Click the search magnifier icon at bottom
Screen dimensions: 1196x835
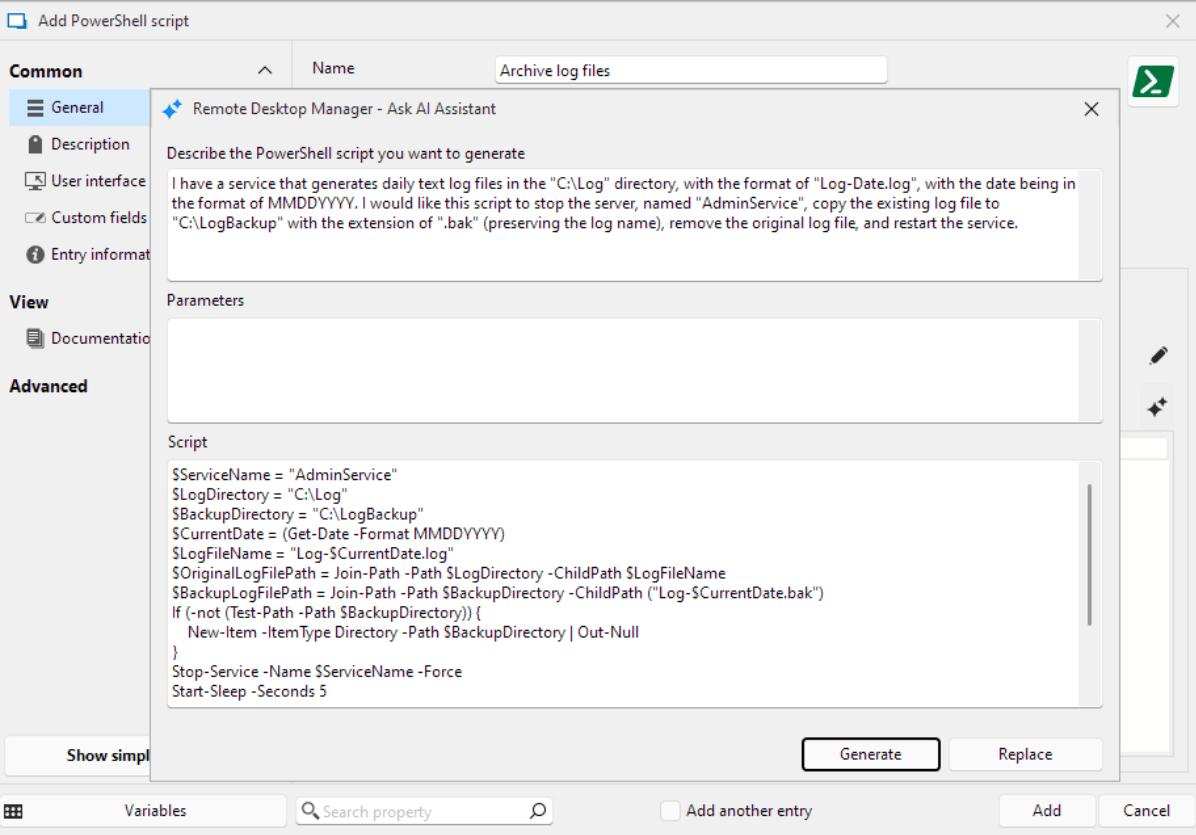[538, 811]
